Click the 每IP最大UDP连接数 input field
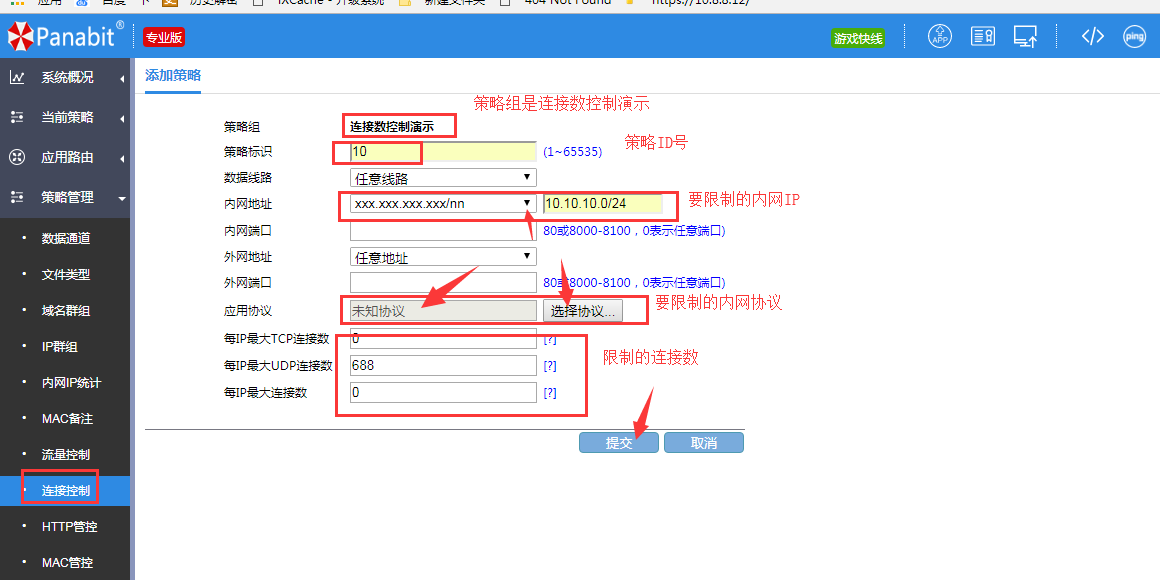Viewport: 1160px width, 580px height. 443,365
